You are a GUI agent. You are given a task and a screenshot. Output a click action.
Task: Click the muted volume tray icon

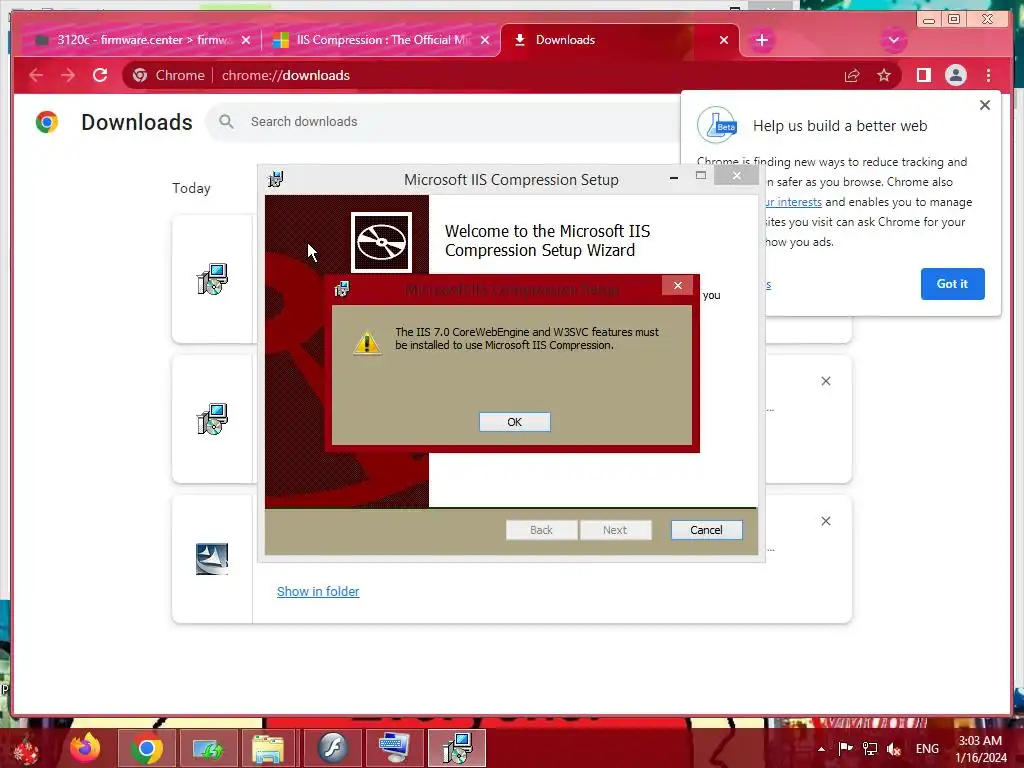click(894, 749)
